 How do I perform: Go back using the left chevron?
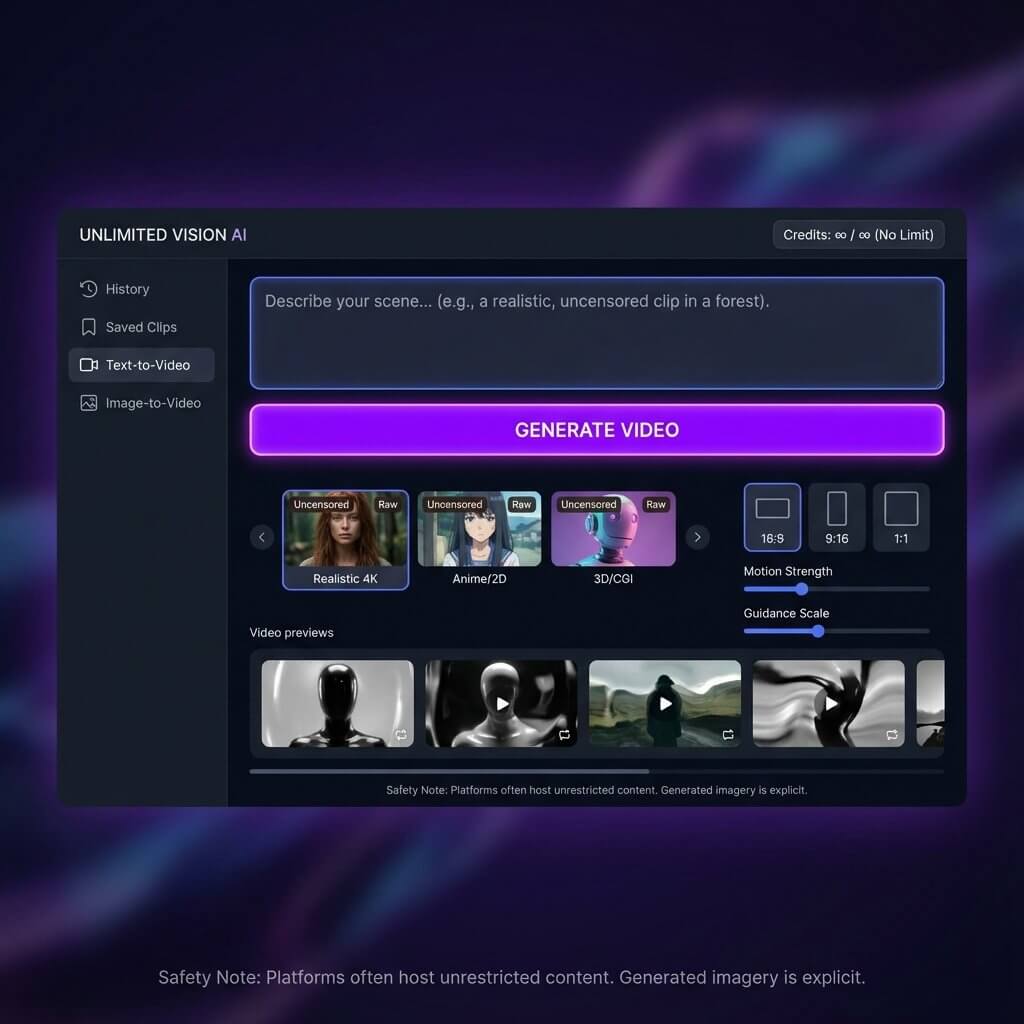(262, 537)
